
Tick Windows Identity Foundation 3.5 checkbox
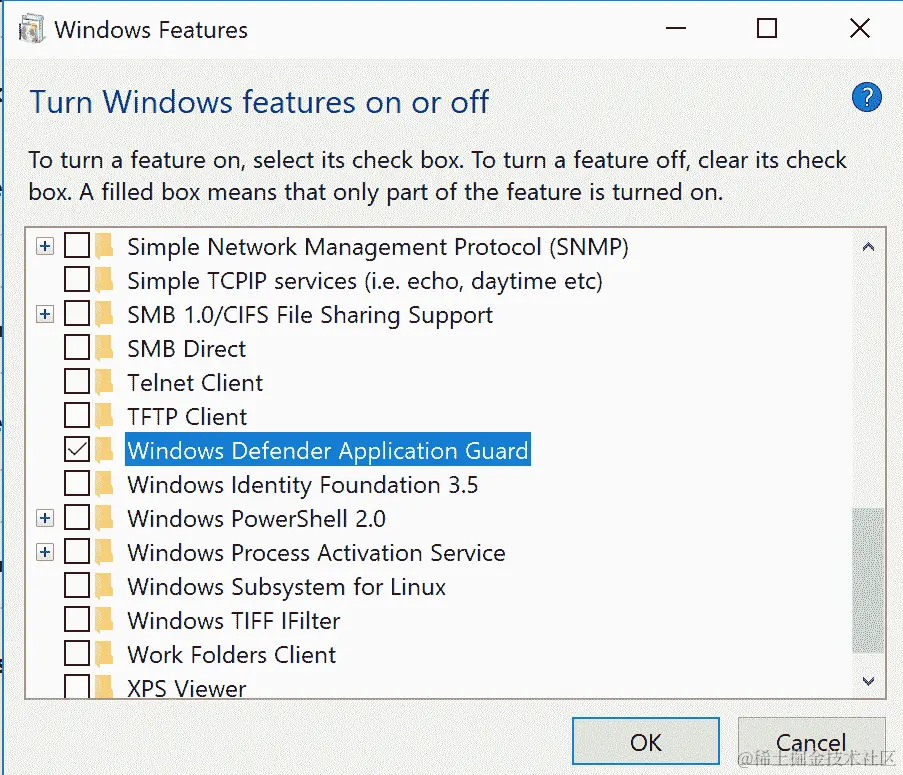tap(77, 483)
